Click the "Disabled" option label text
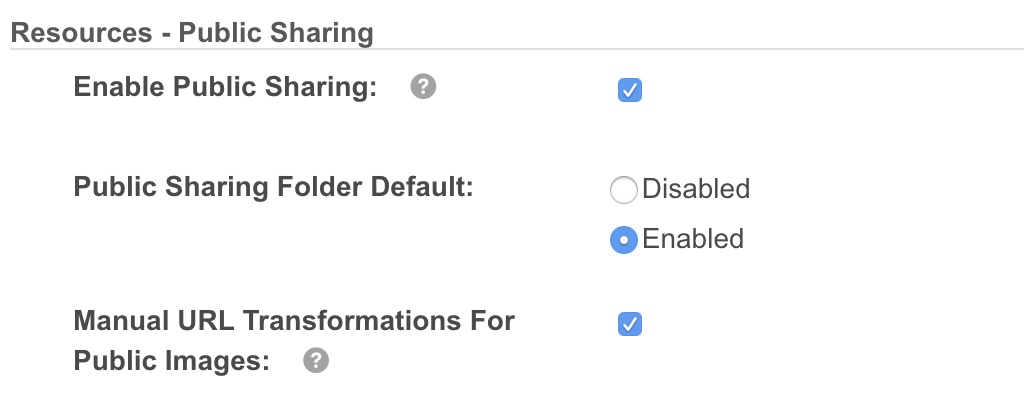This screenshot has width=1024, height=410. point(696,188)
